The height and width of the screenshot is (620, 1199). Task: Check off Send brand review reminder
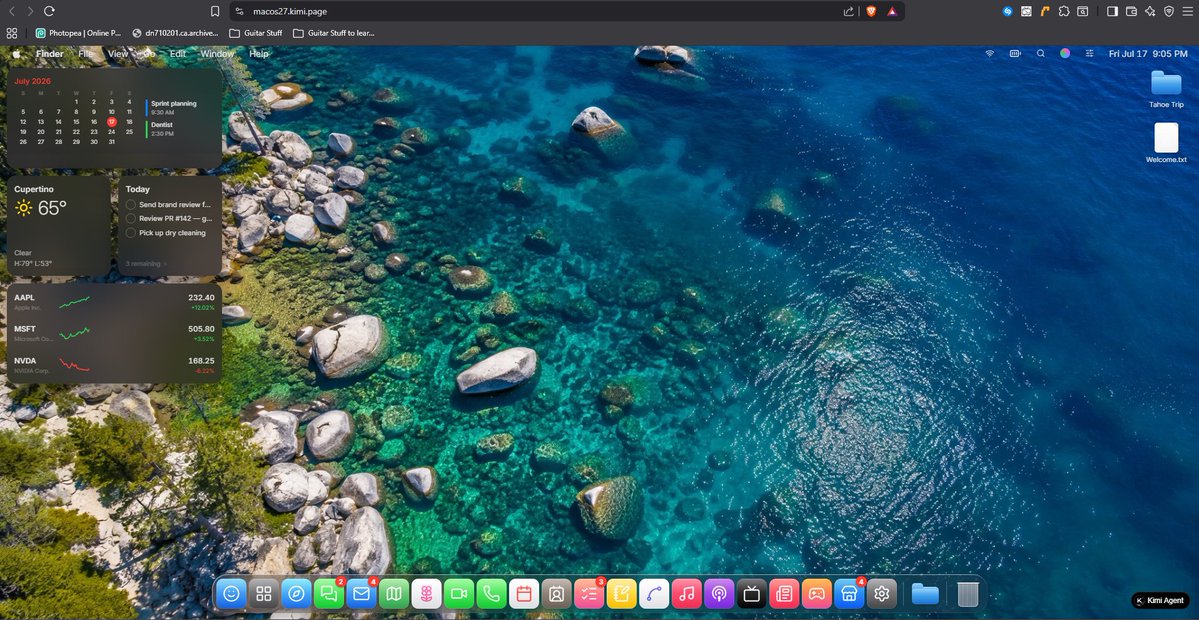tap(131, 205)
